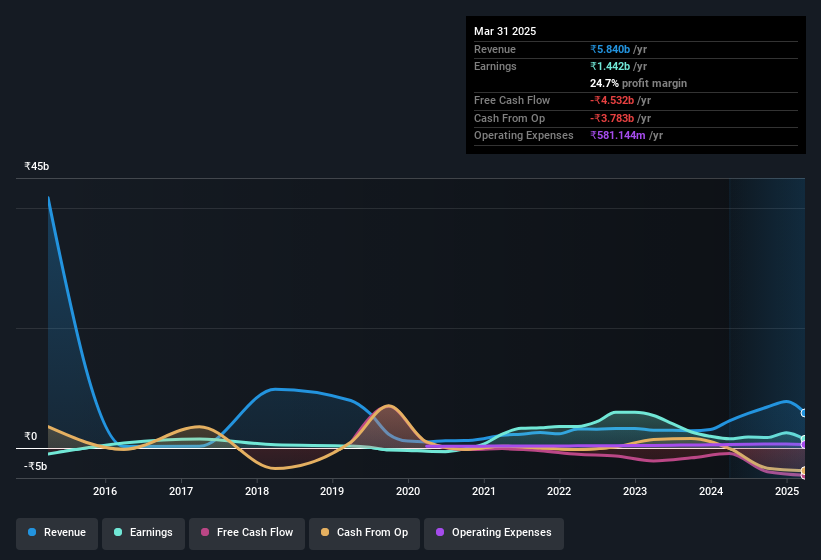This screenshot has height=560, width=821.
Task: Click the ₹581.144m operating expenses value
Action: (x=618, y=136)
